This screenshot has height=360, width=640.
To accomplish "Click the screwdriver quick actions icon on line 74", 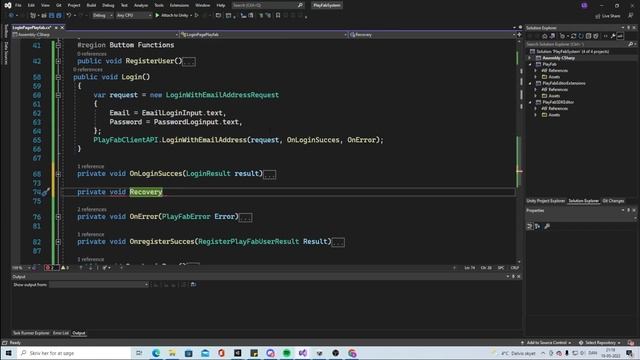I will point(45,192).
